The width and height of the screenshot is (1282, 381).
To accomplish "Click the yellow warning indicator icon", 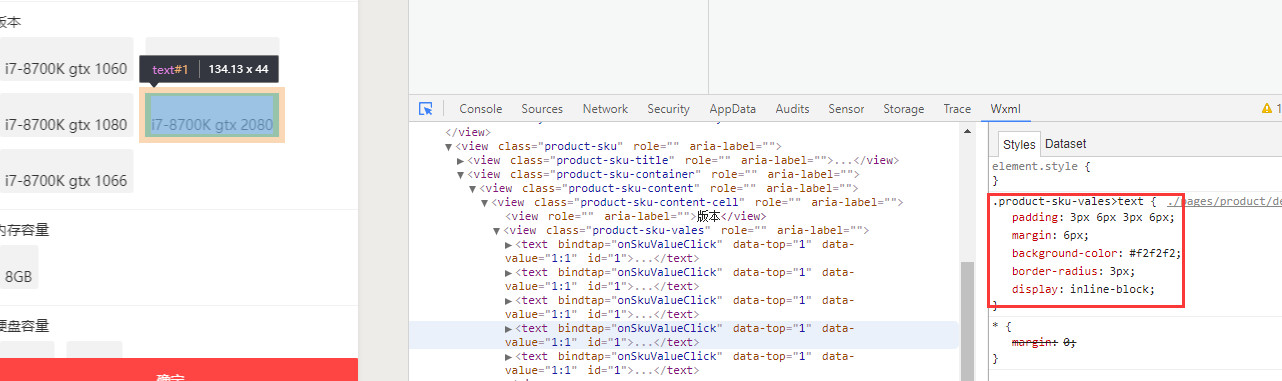I will pyautogui.click(x=1267, y=109).
